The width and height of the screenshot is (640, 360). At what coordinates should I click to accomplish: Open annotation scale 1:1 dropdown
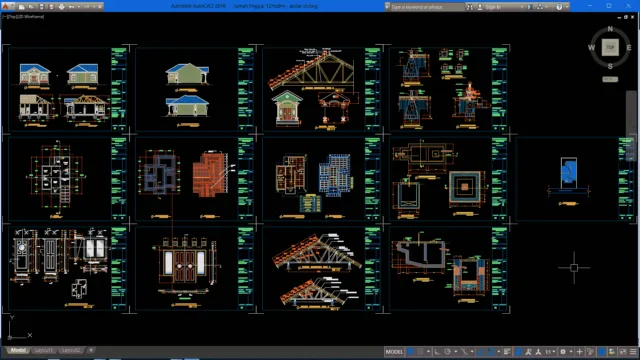(x=550, y=351)
